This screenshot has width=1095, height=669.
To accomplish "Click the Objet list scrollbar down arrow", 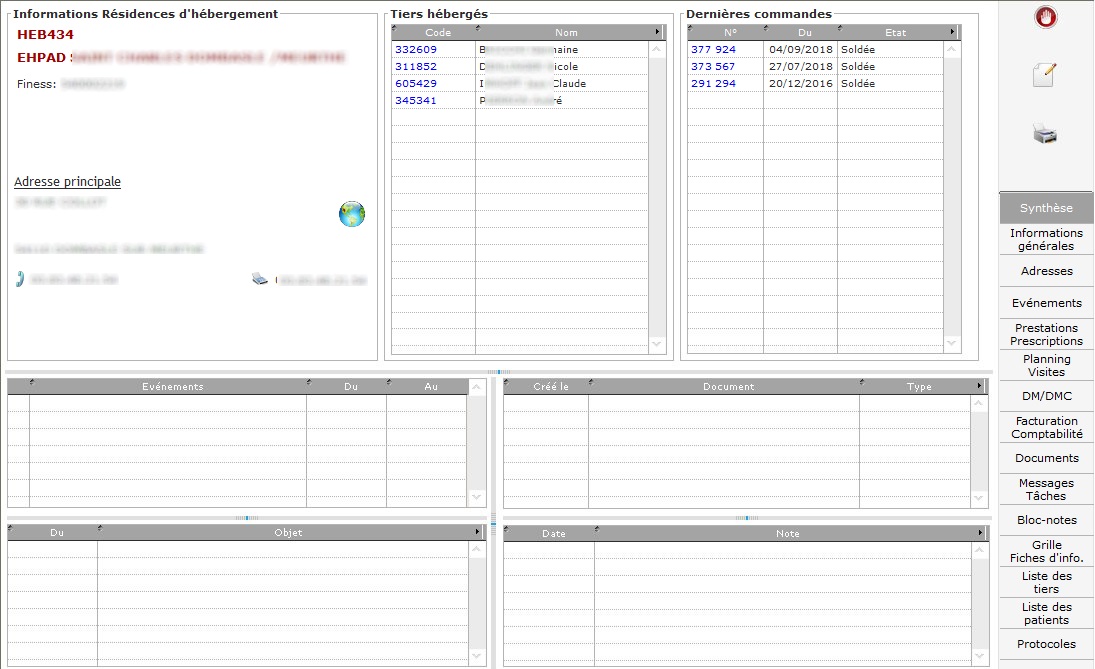I will click(x=476, y=656).
